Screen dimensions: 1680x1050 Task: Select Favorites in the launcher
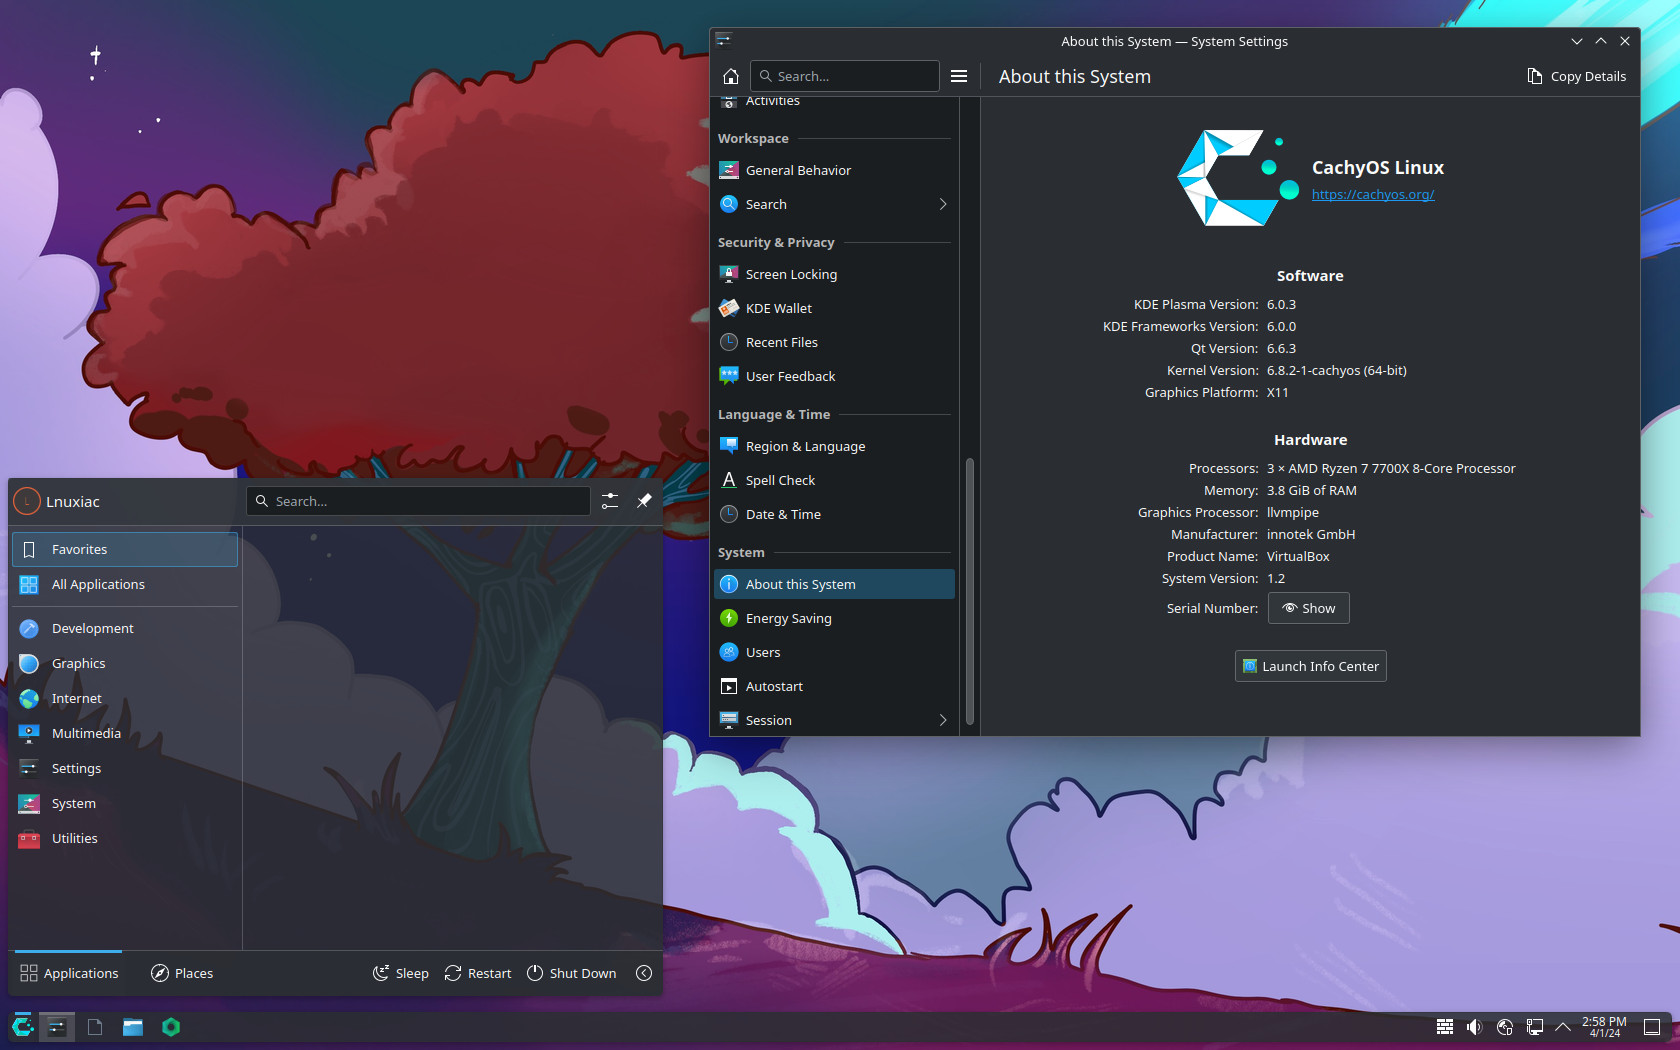(x=125, y=549)
